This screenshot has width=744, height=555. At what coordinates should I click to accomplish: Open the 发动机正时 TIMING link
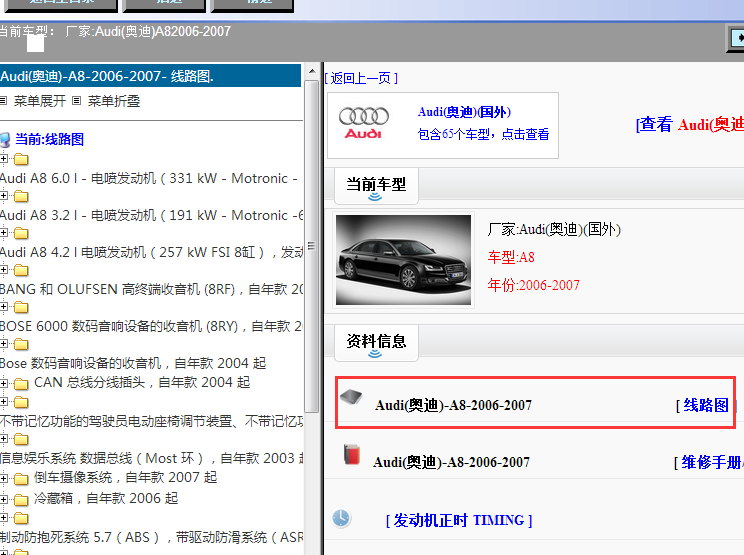coord(459,520)
